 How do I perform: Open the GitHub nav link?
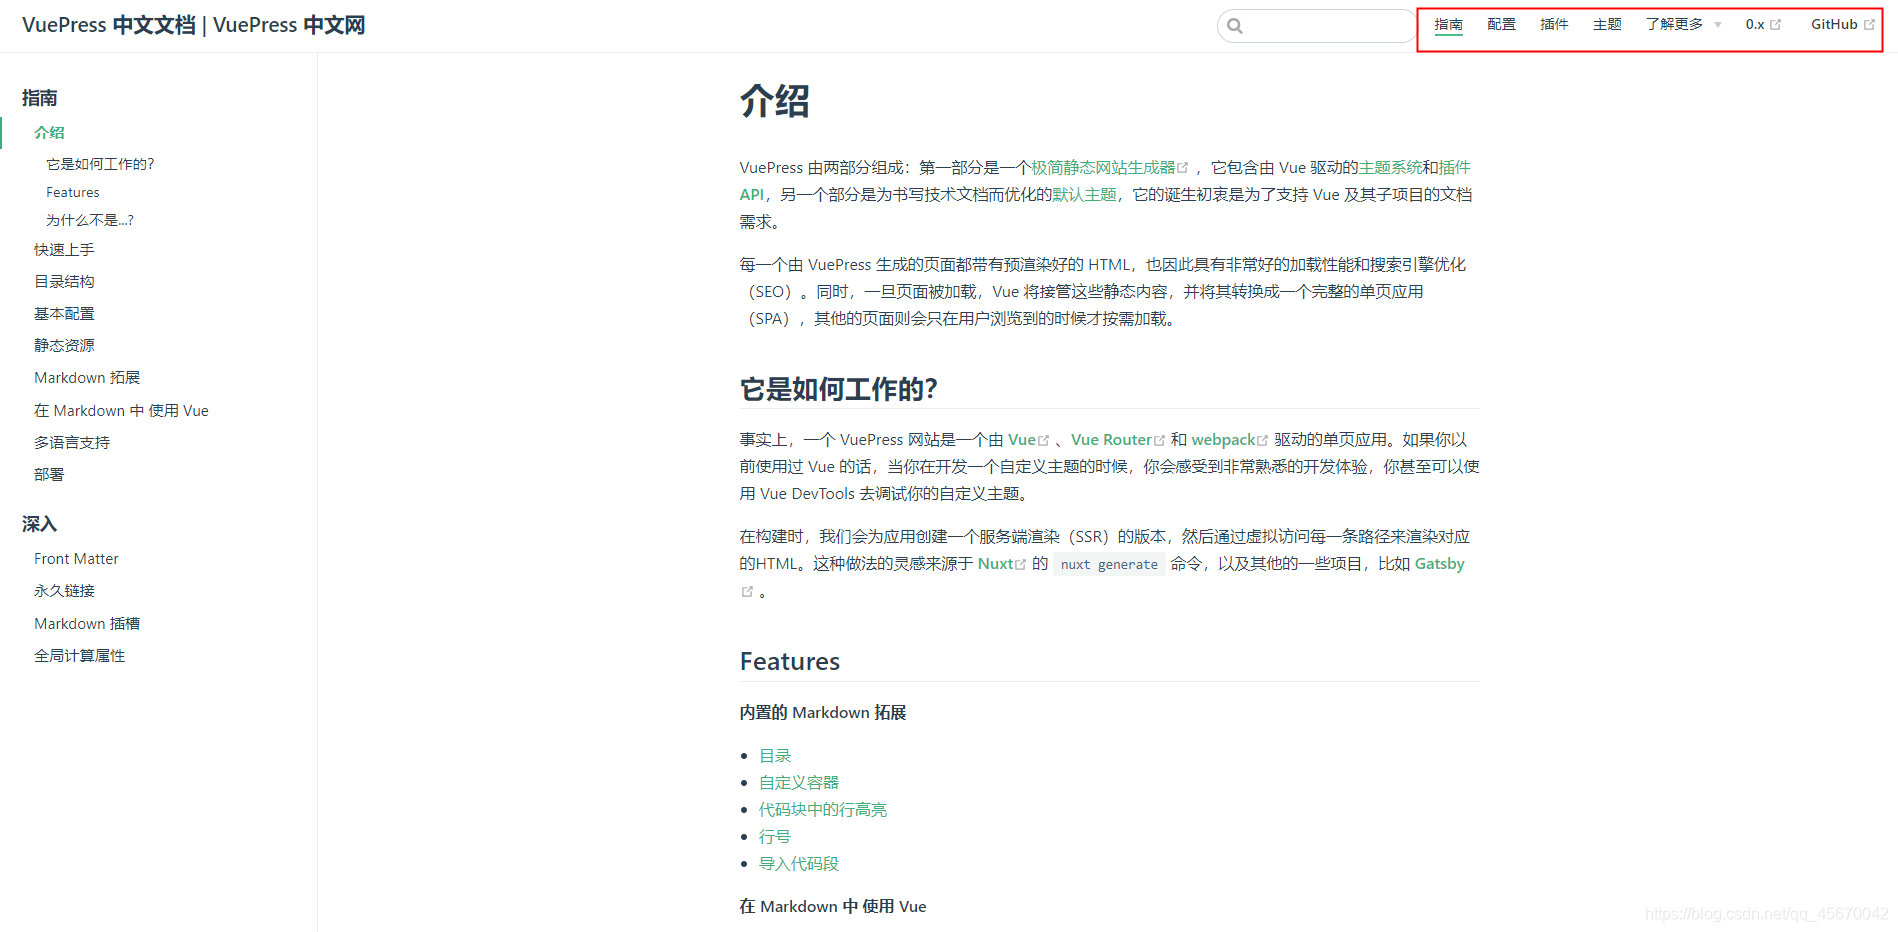point(1842,25)
